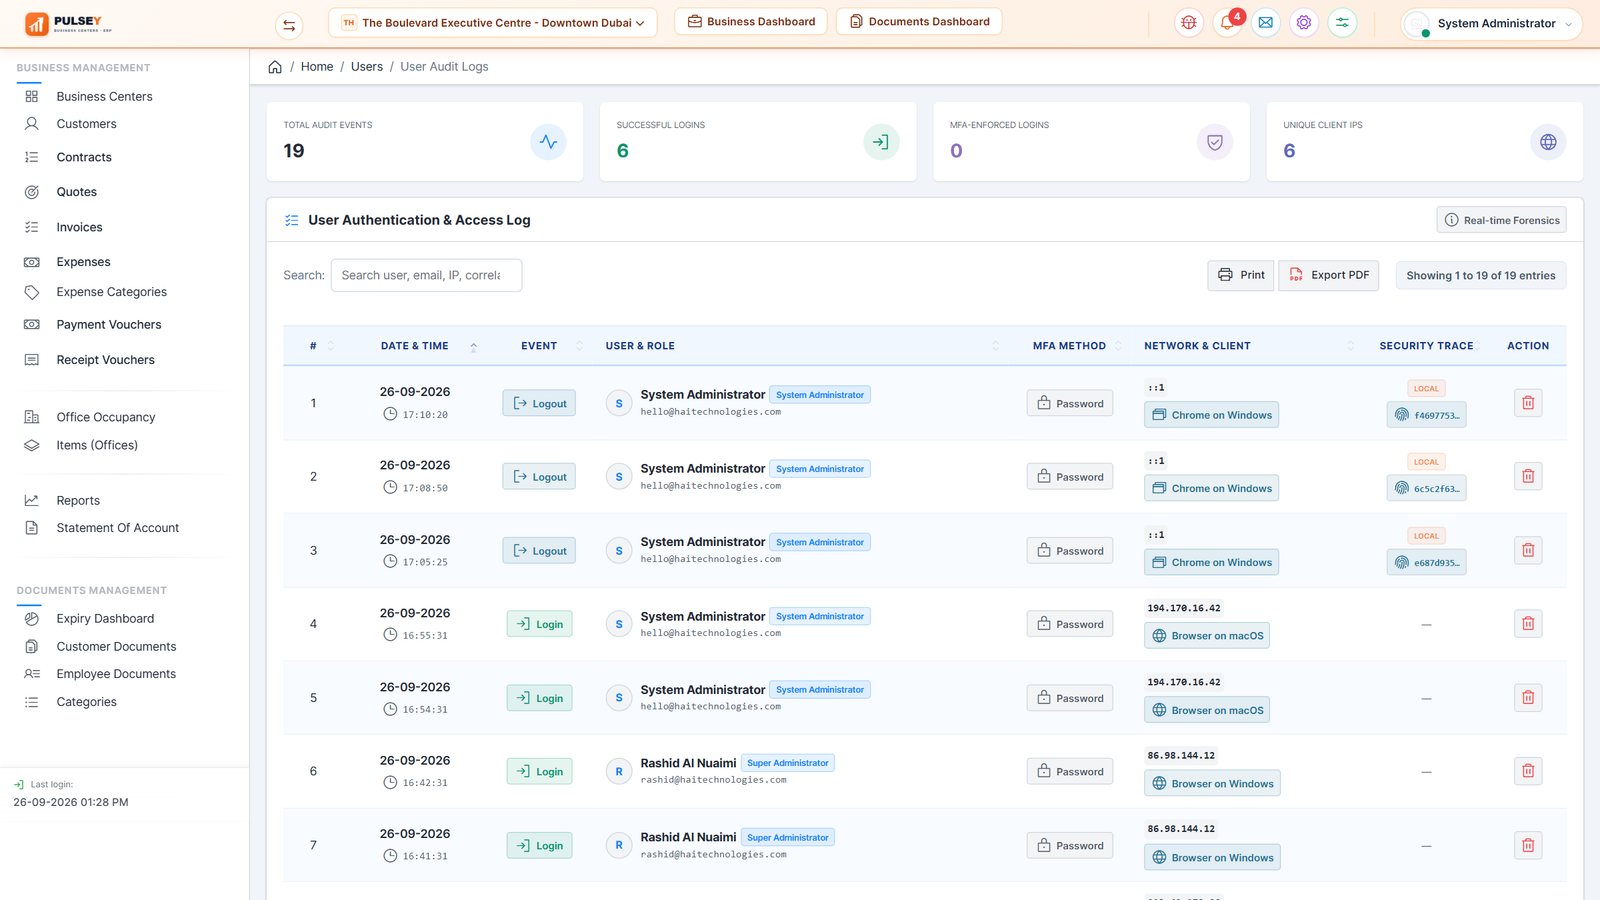Open Office Occupancy page
Viewport: 1600px width, 900px height.
[x=106, y=417]
